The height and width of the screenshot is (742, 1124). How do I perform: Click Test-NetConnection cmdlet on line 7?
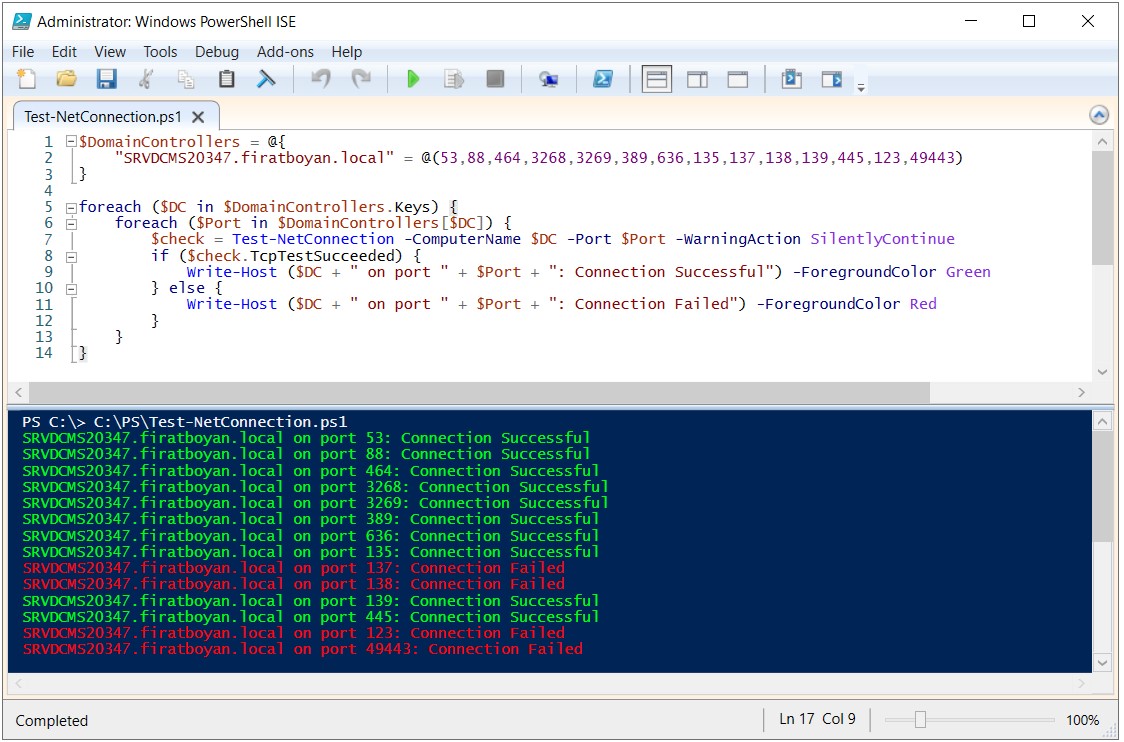pyautogui.click(x=313, y=239)
